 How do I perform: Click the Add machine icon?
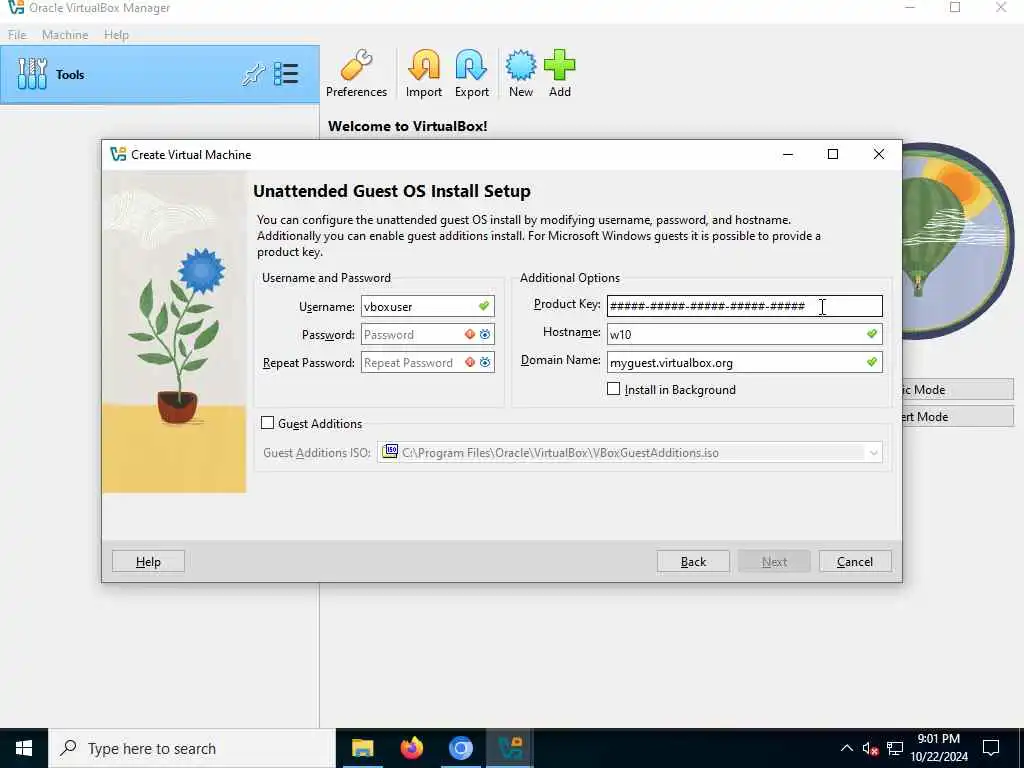pos(560,74)
